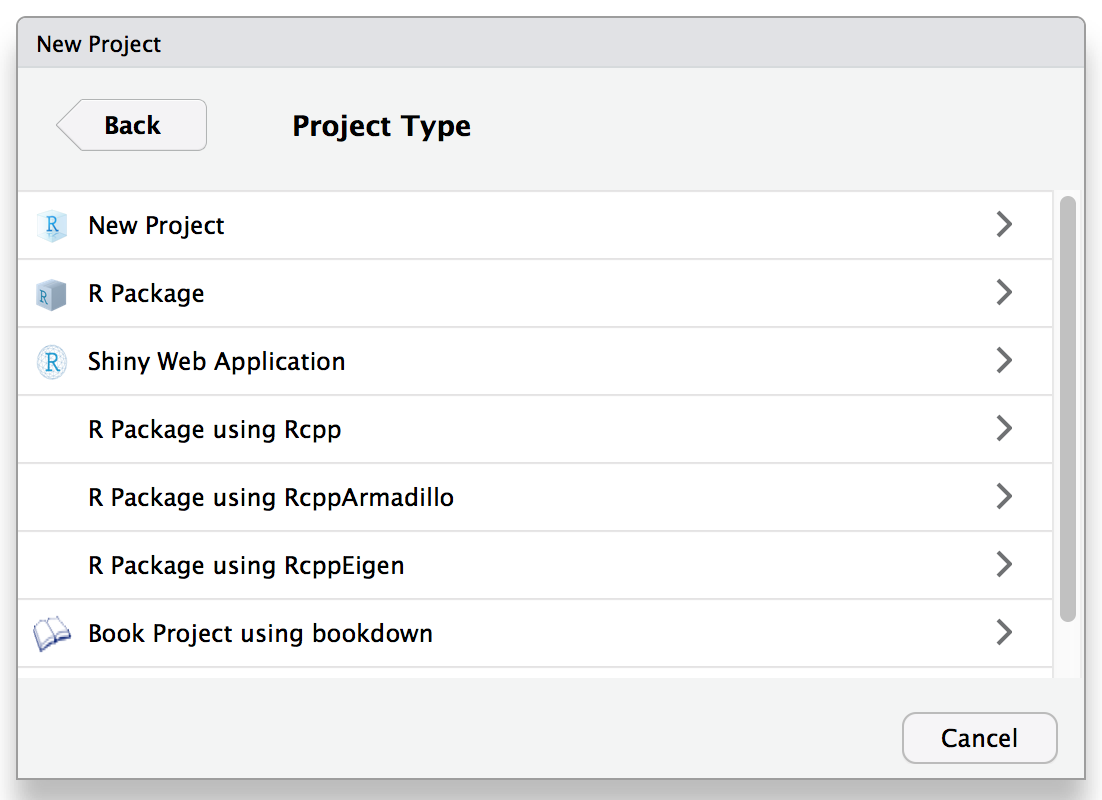The image size is (1102, 800).
Task: Select the New Project list entry text
Action: click(156, 226)
